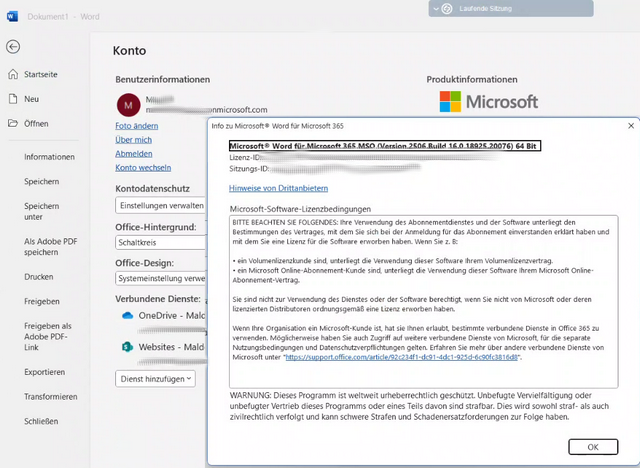
Task: Click the Microsoft logo under Produktinformationen
Action: tap(489, 102)
